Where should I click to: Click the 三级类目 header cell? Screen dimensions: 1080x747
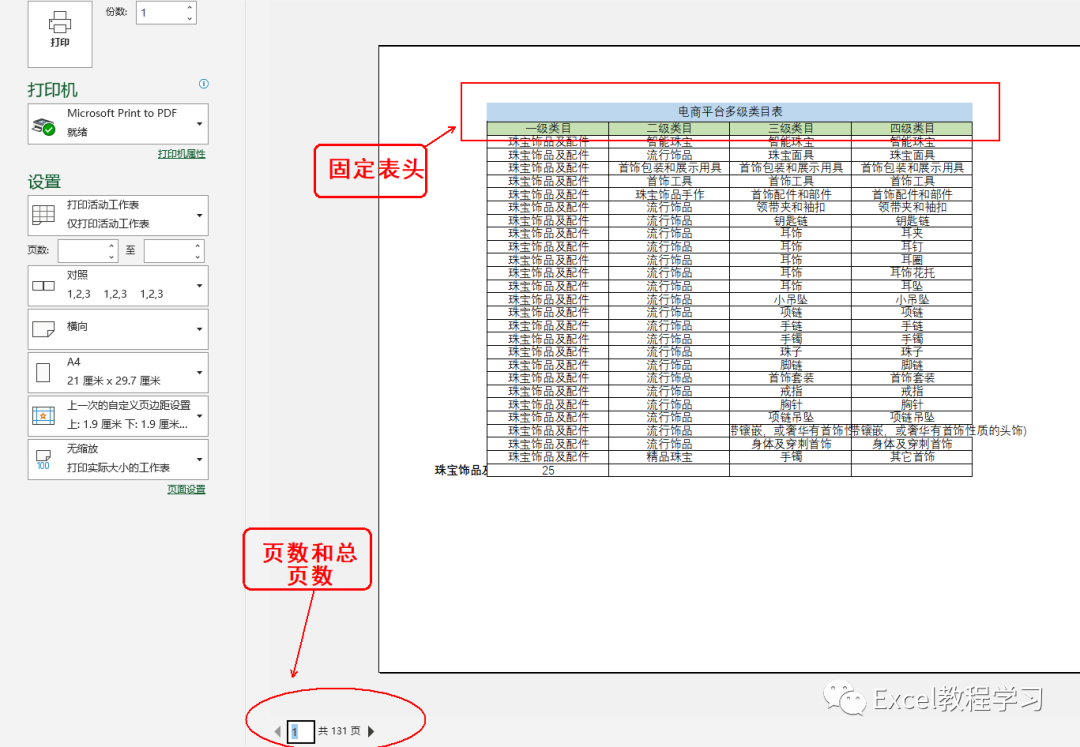point(791,129)
